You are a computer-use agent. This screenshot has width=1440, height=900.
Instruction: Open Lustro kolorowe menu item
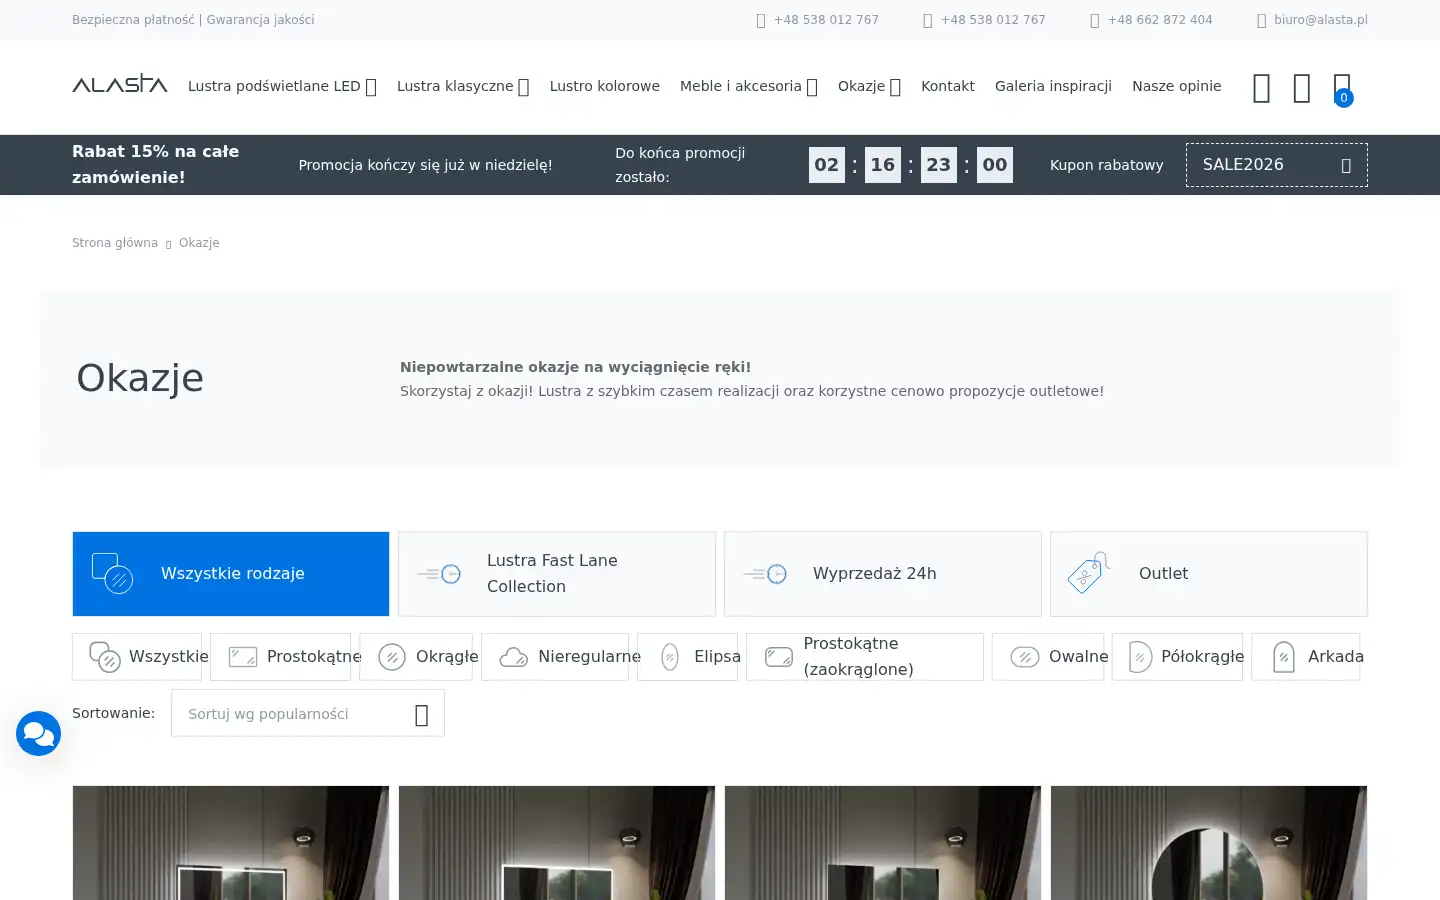tap(605, 86)
